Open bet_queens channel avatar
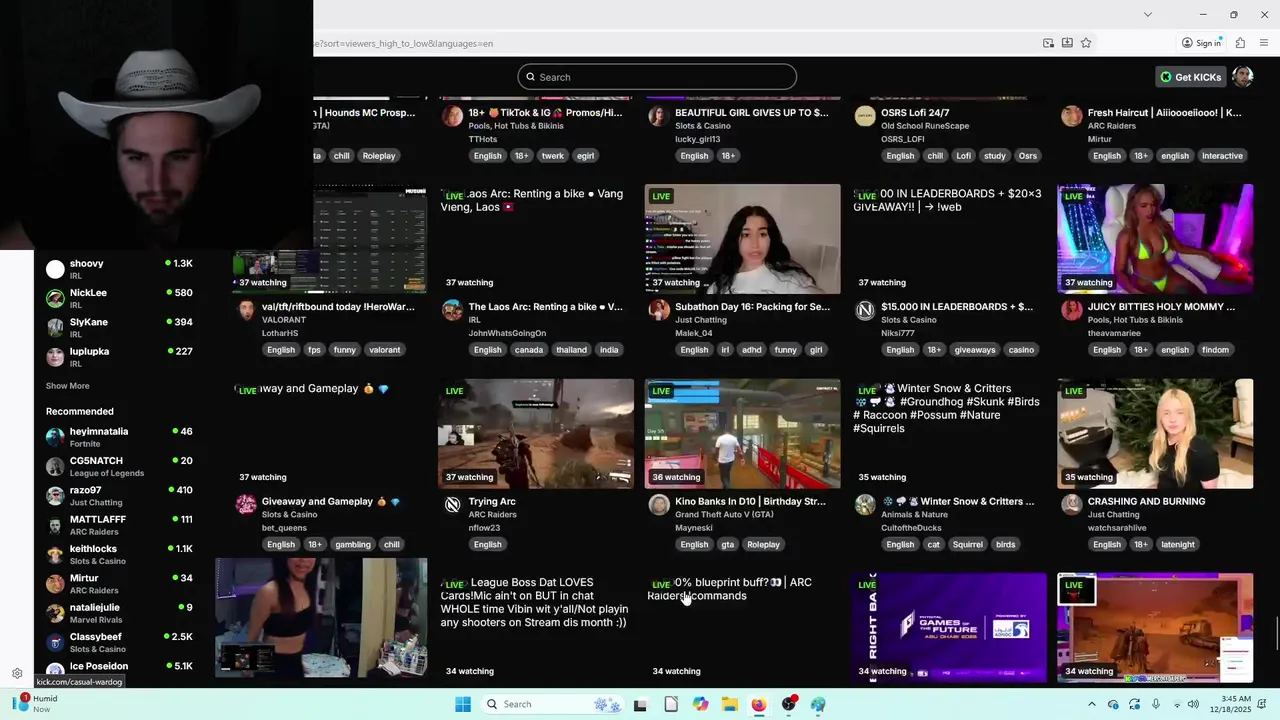The height and width of the screenshot is (720, 1280). [246, 504]
